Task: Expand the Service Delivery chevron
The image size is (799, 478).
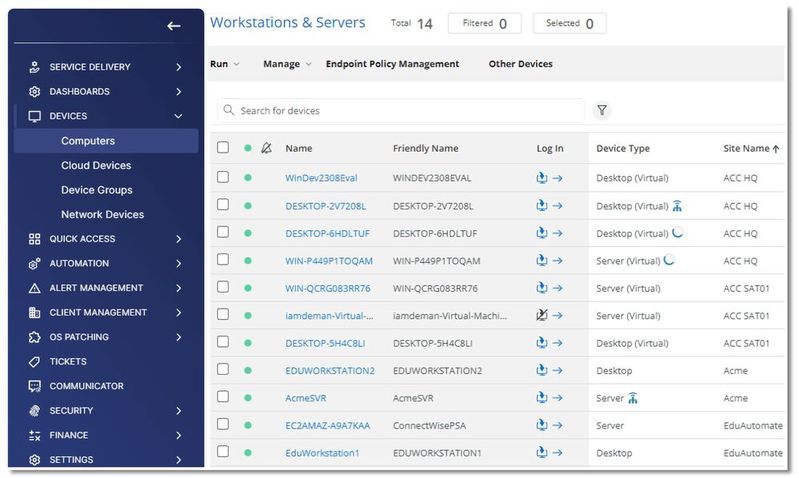Action: point(178,67)
